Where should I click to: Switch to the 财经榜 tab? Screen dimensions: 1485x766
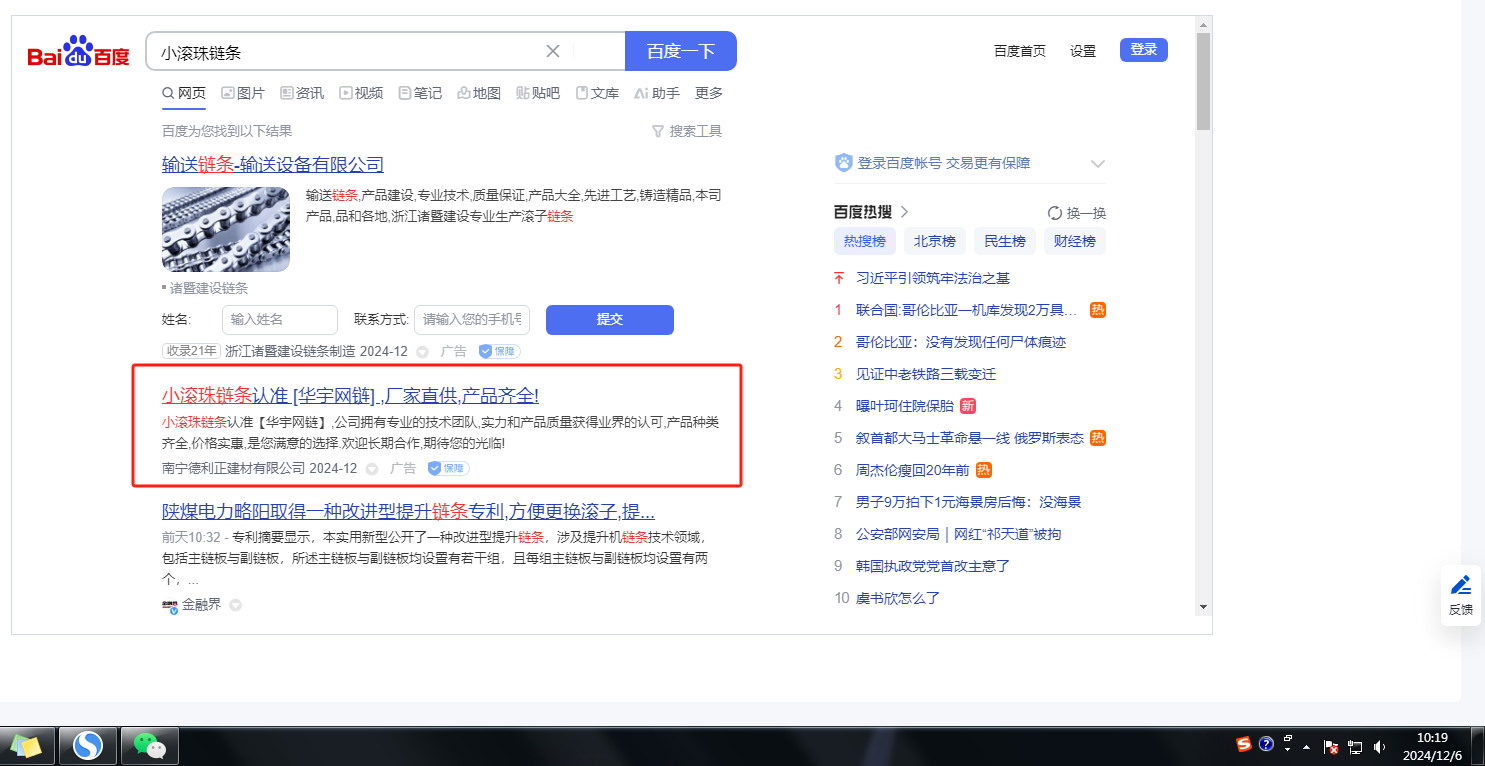pyautogui.click(x=1075, y=241)
